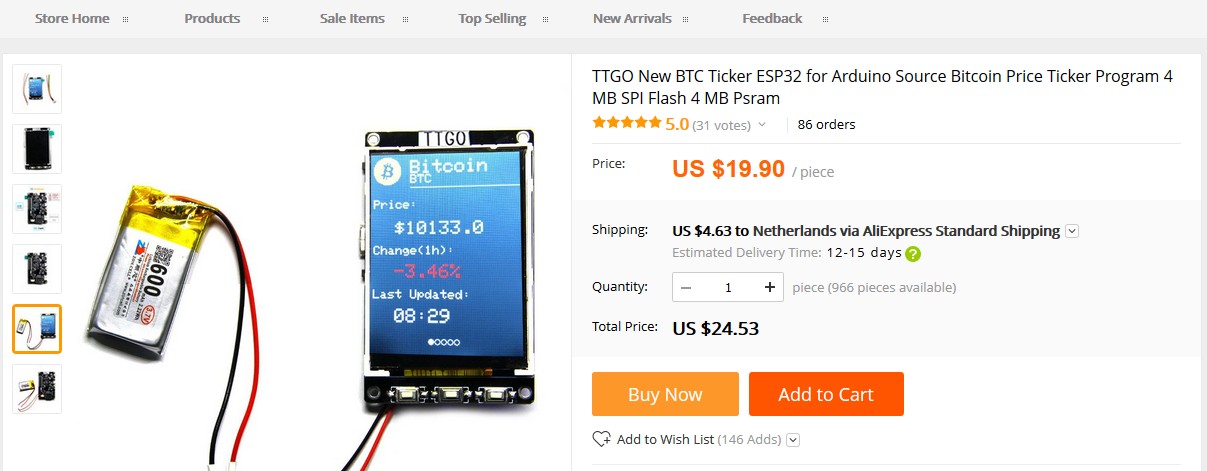Click the five-star rating icons
Screen dimensions: 1207x471
point(626,123)
